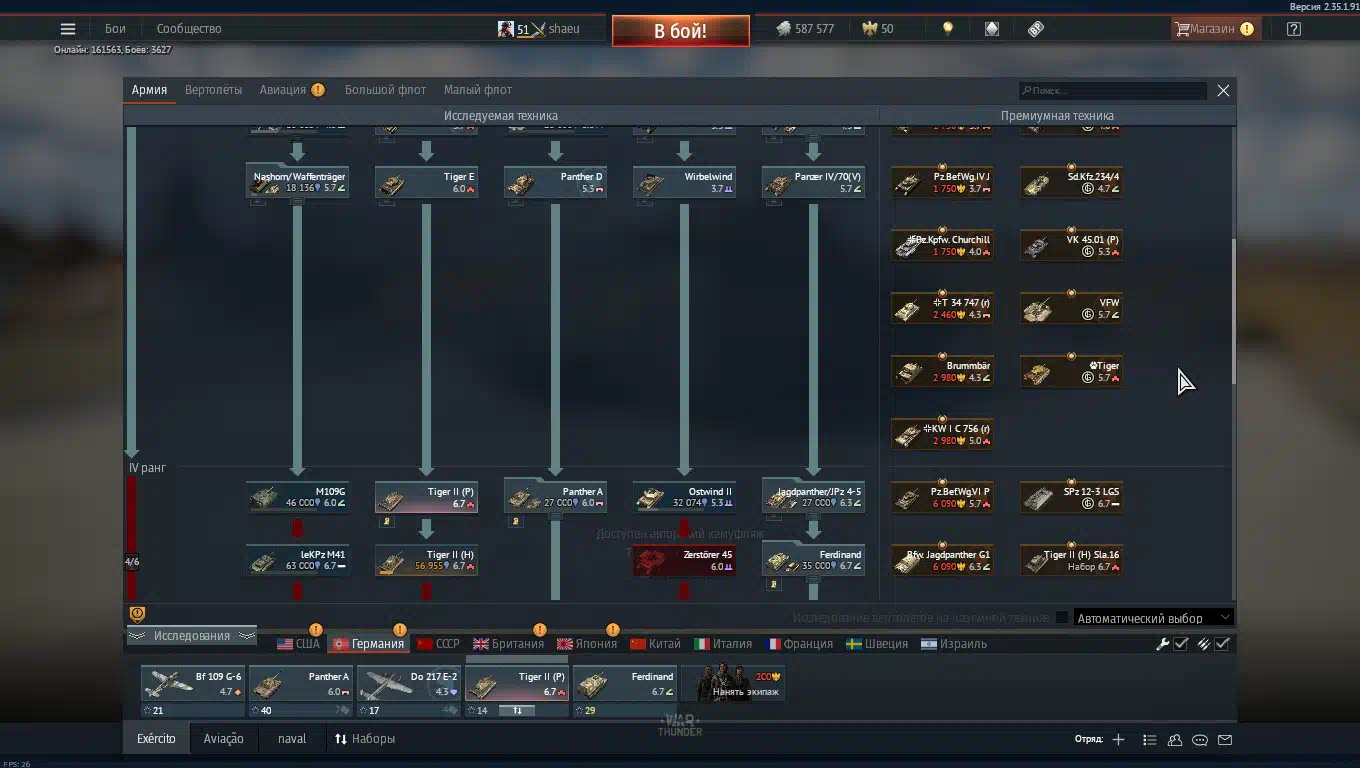Open the mail envelope icon
This screenshot has height=768, width=1360.
tap(1225, 740)
